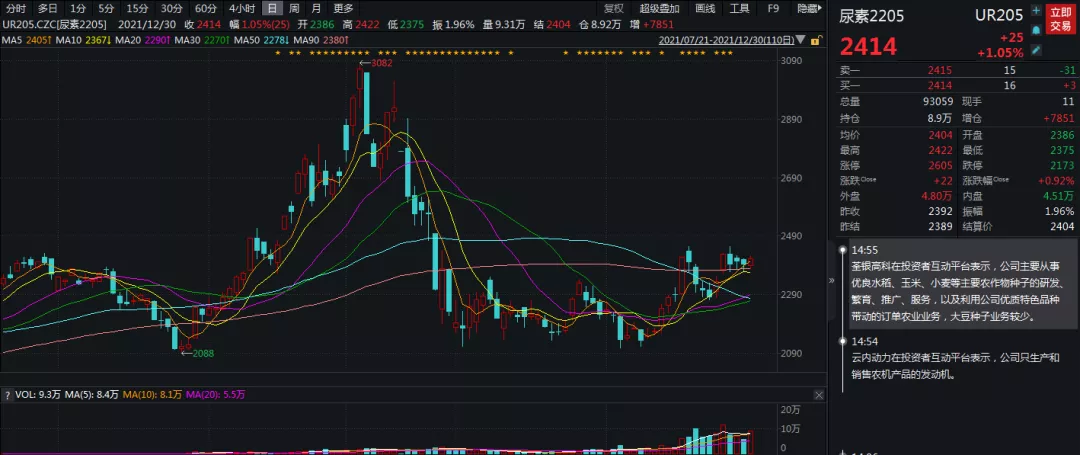Screen dimensions: 1080x455
Task: Switch to the 月 monthly chart
Action: (x=316, y=8)
